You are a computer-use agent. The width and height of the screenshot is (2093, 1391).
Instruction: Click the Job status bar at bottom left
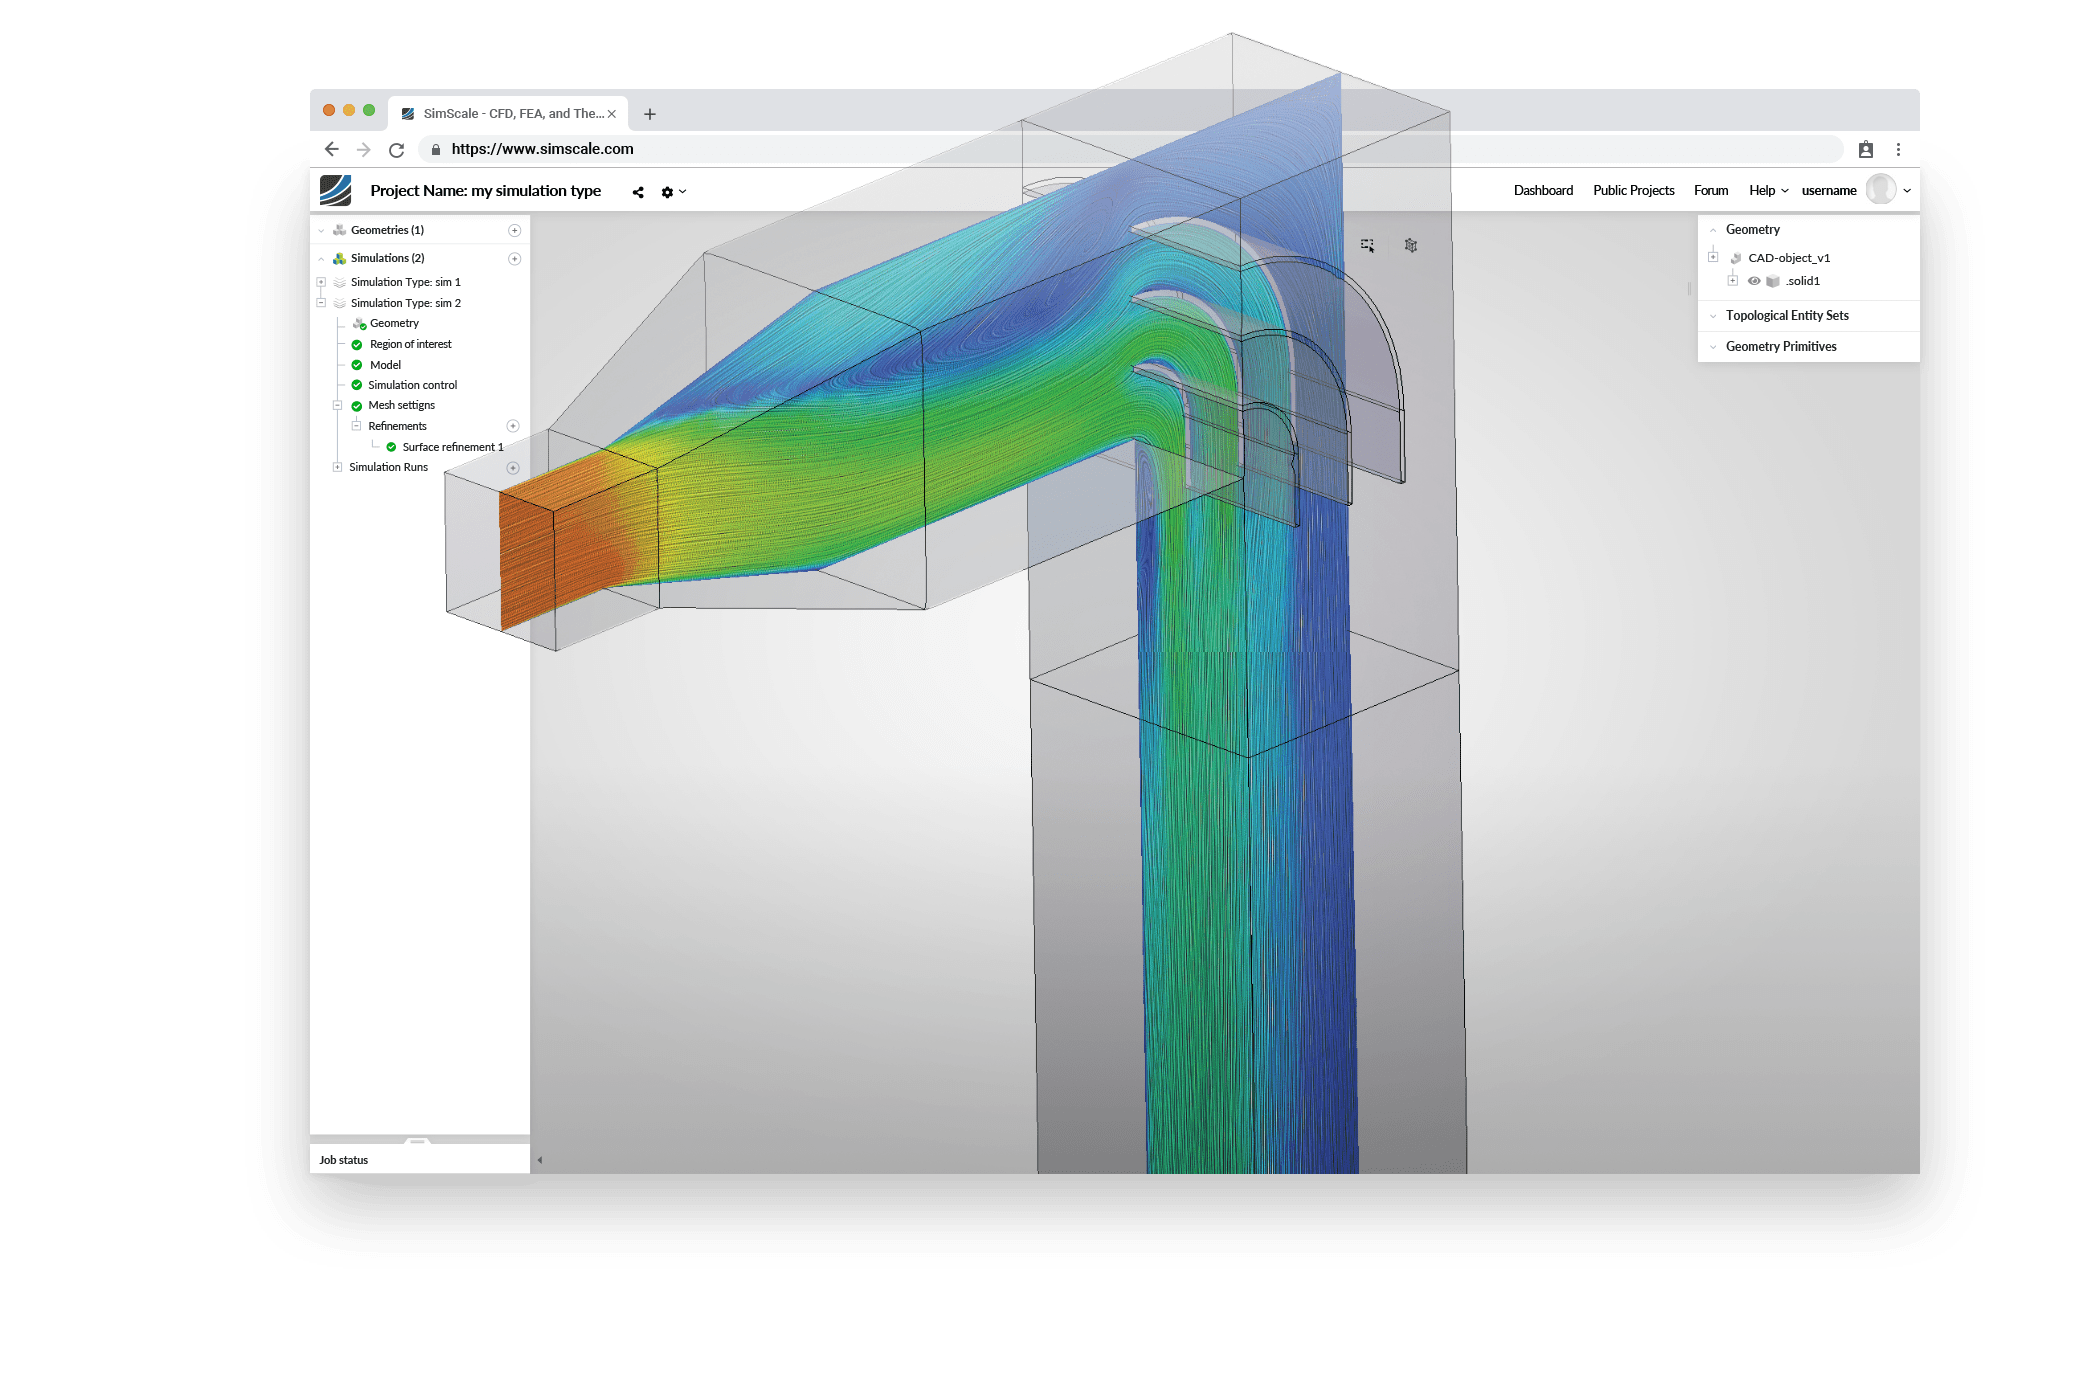pyautogui.click(x=345, y=1160)
